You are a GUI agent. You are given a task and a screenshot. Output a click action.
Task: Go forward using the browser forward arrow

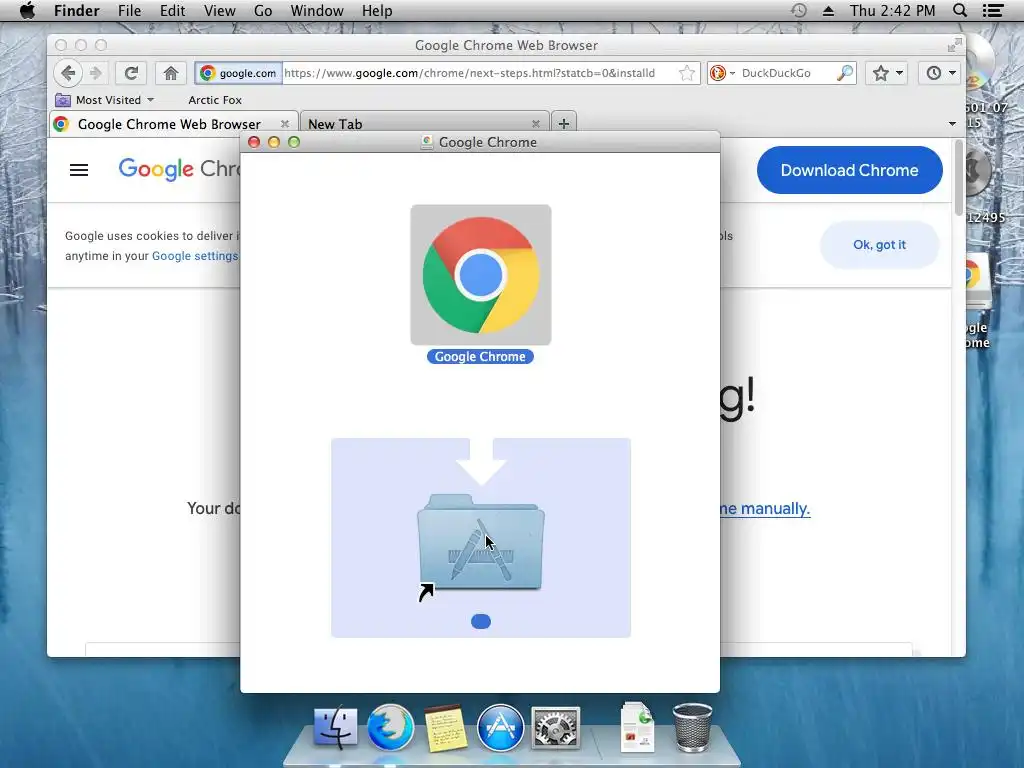pos(95,73)
